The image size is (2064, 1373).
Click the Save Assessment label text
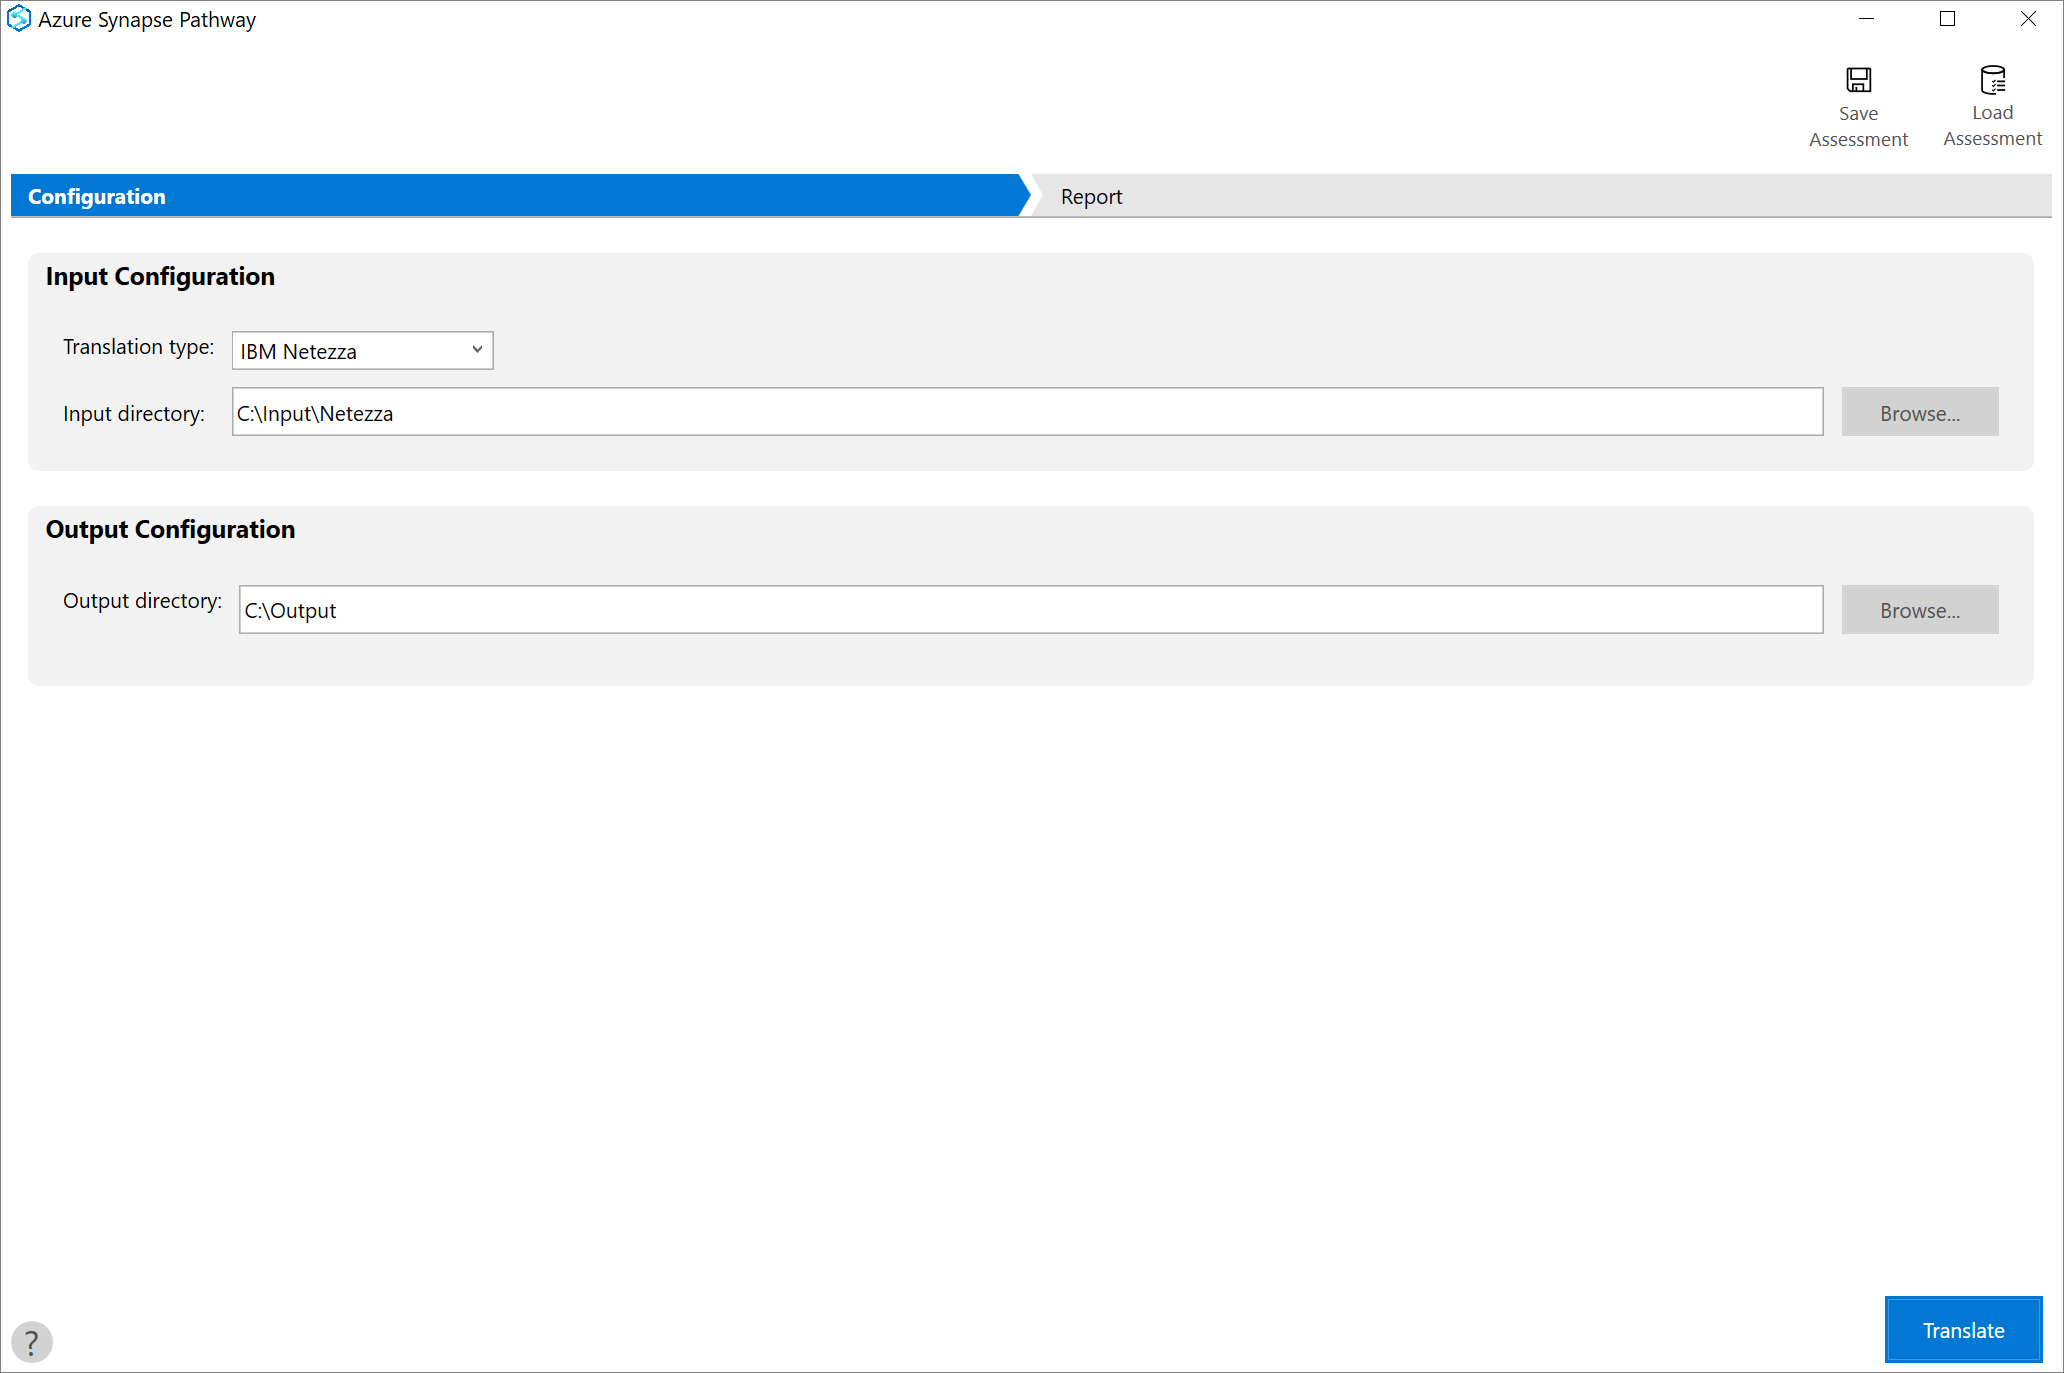coord(1859,126)
